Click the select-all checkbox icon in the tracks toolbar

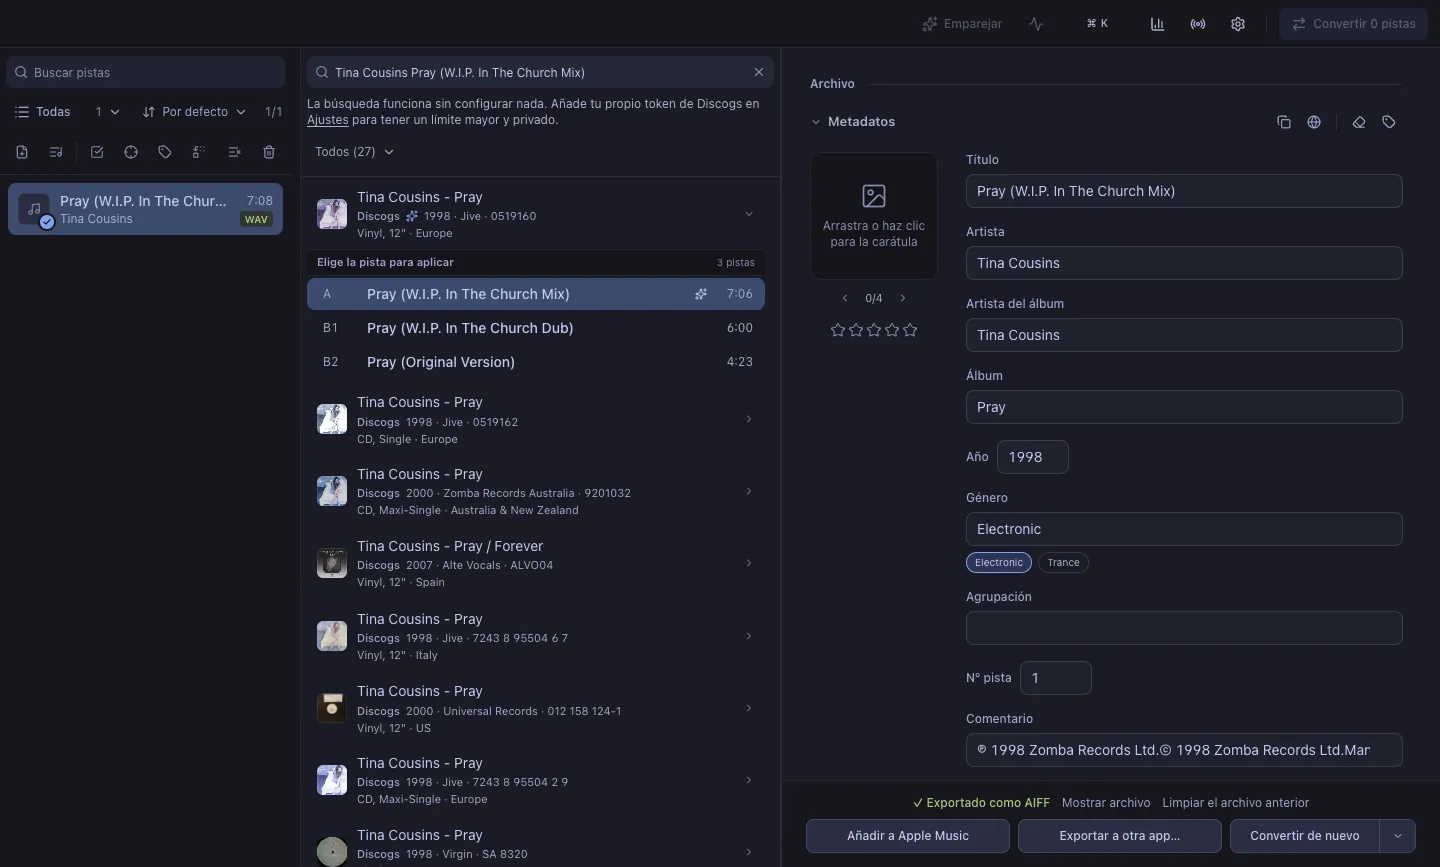(x=97, y=152)
